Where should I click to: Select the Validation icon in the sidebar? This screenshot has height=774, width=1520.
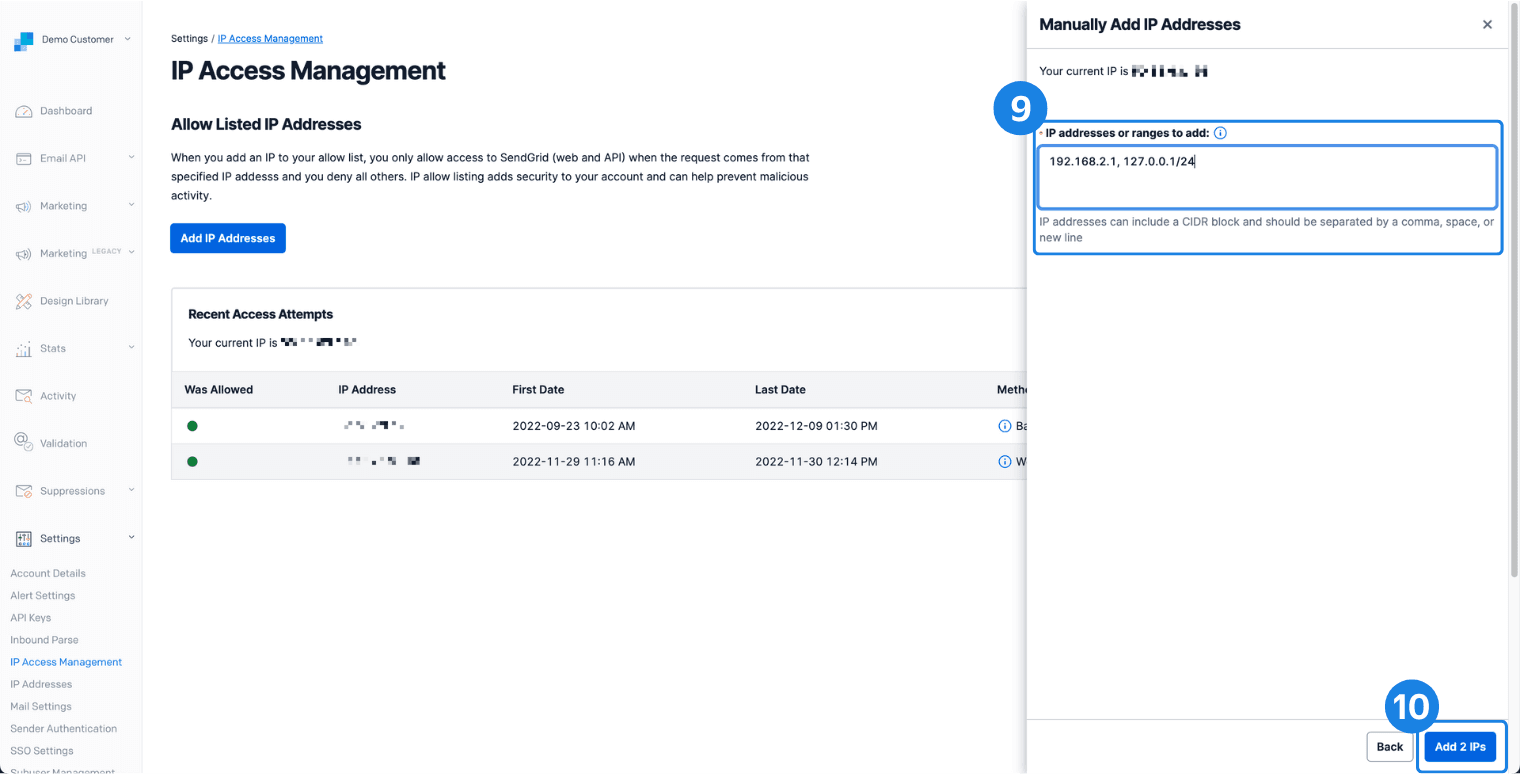pyautogui.click(x=25, y=443)
